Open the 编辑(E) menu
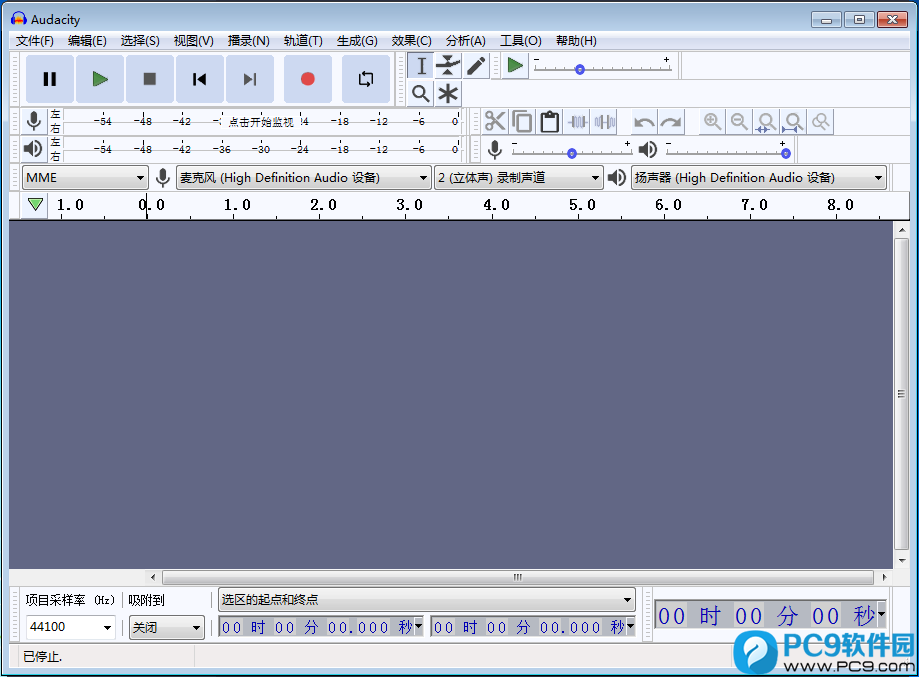Screen dimensions: 919x677 [x=87, y=40]
